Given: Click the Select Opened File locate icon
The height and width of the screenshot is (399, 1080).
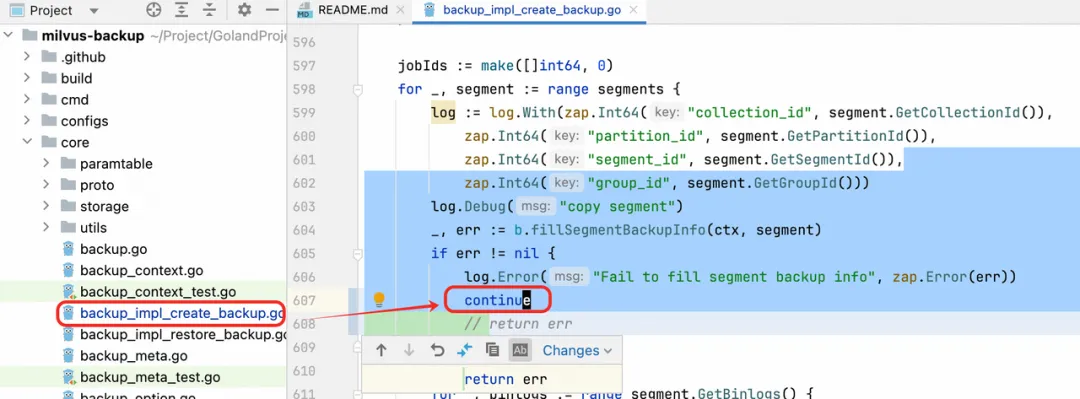Looking at the screenshot, I should (154, 10).
